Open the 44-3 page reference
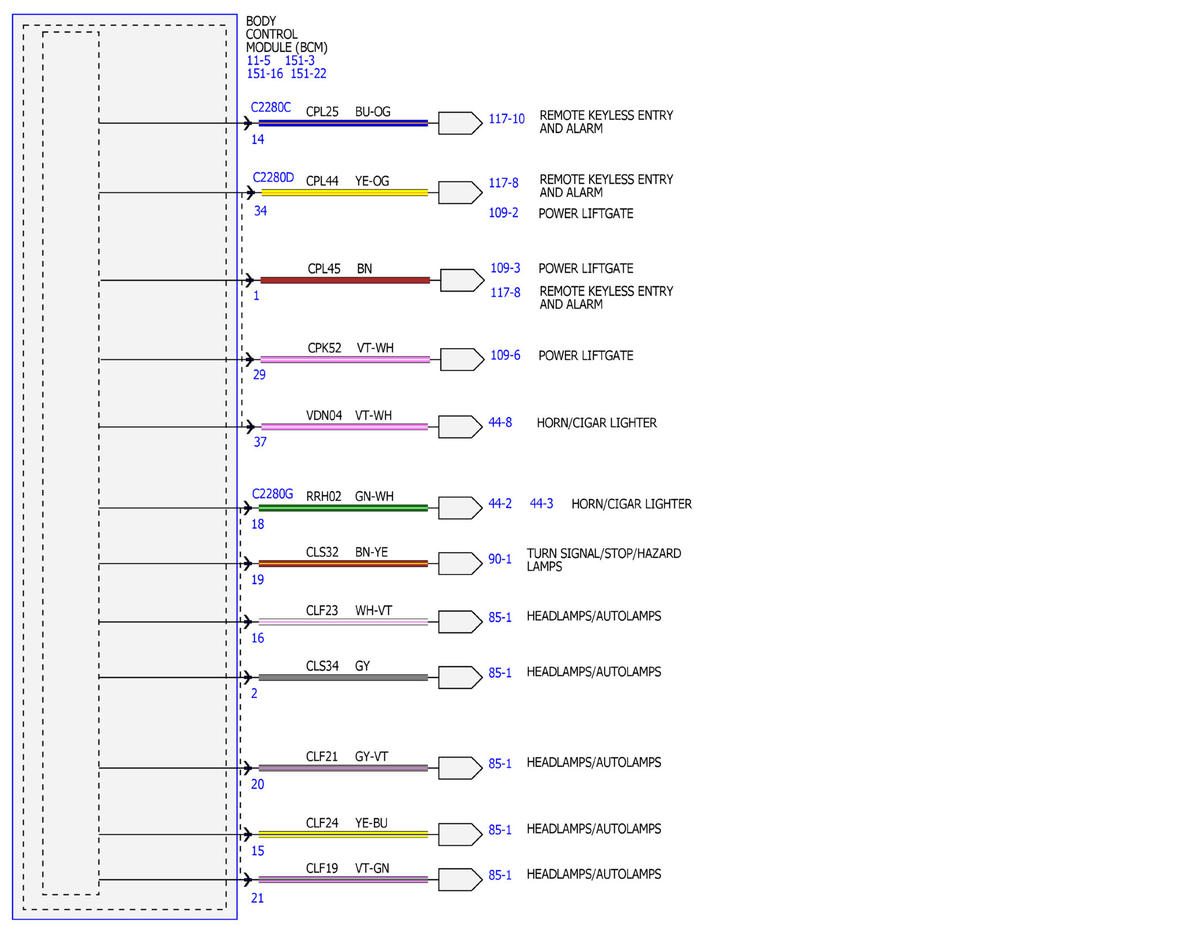 pyautogui.click(x=541, y=503)
